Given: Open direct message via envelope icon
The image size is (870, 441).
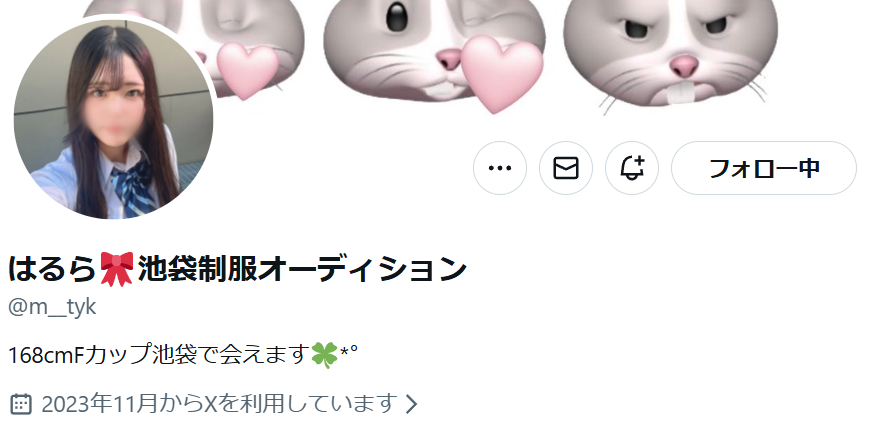Looking at the screenshot, I should pos(565,168).
